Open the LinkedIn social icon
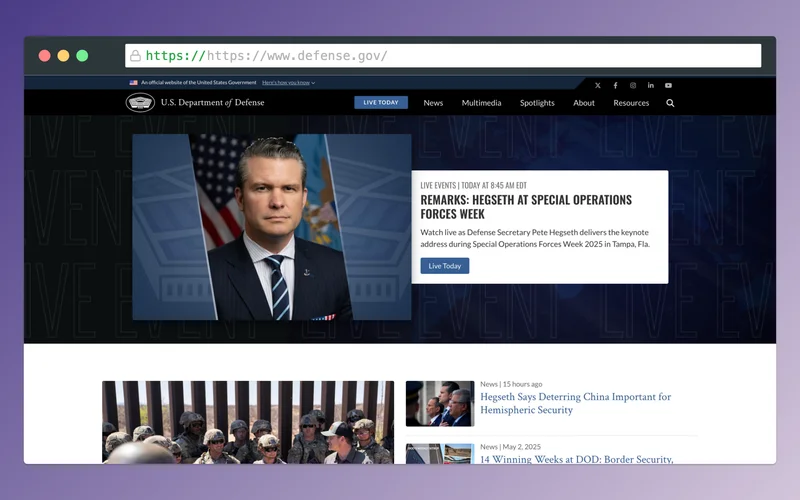This screenshot has width=800, height=500. point(651,86)
